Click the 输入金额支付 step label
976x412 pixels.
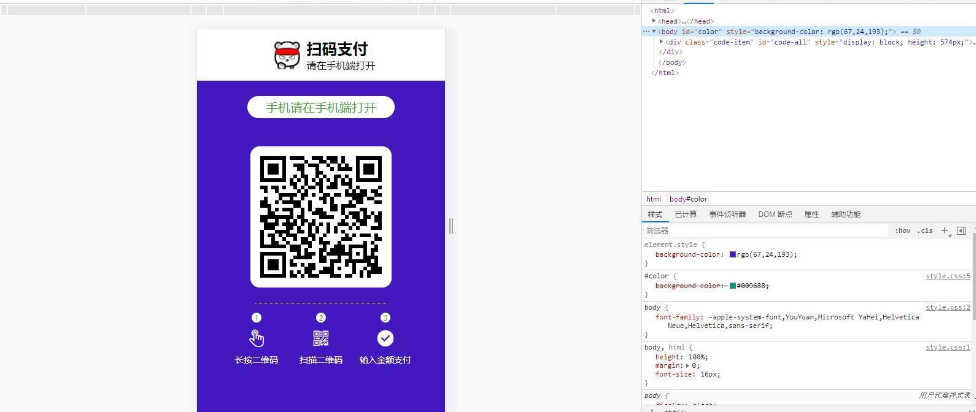tap(385, 360)
